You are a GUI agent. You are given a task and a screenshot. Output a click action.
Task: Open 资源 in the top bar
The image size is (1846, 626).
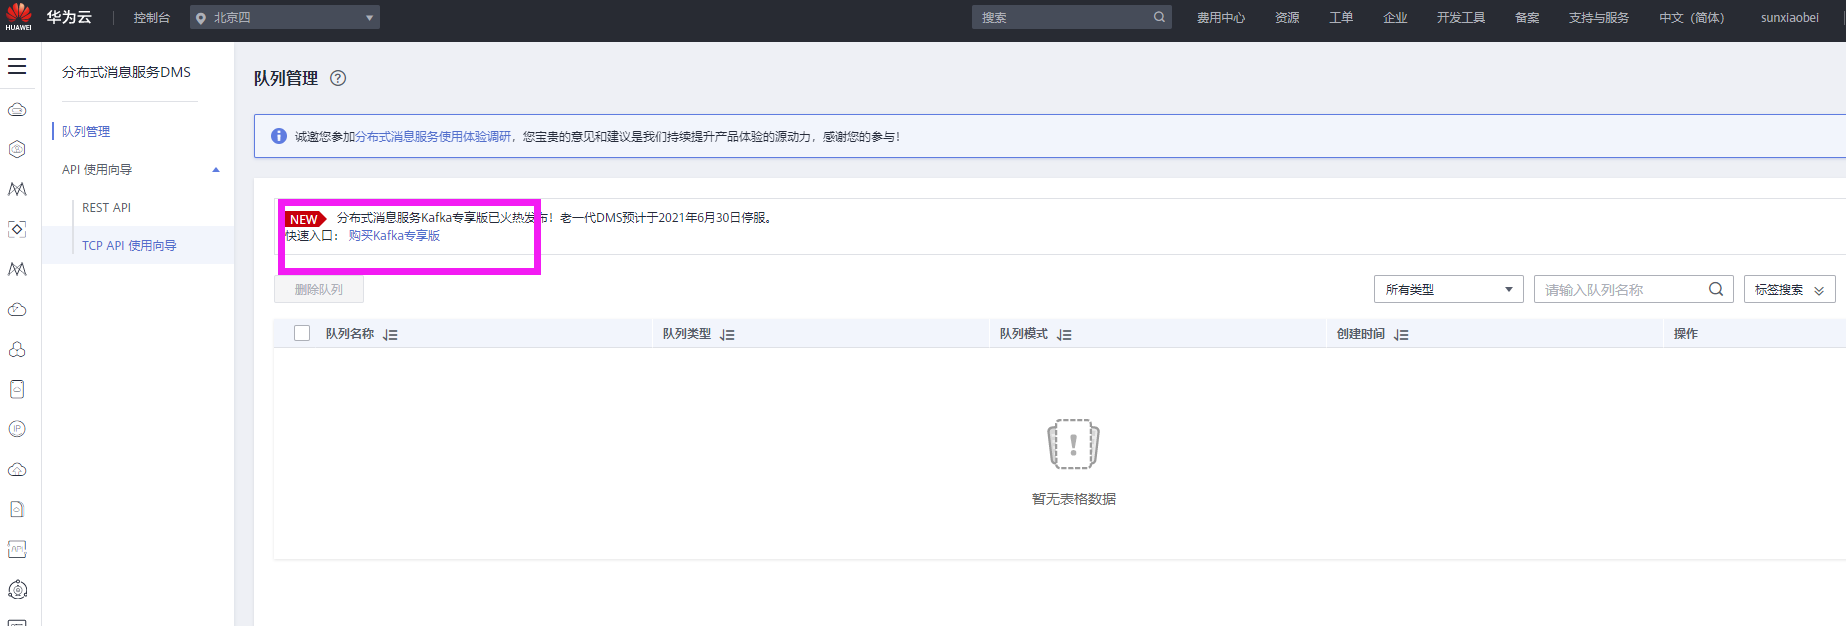(x=1287, y=18)
